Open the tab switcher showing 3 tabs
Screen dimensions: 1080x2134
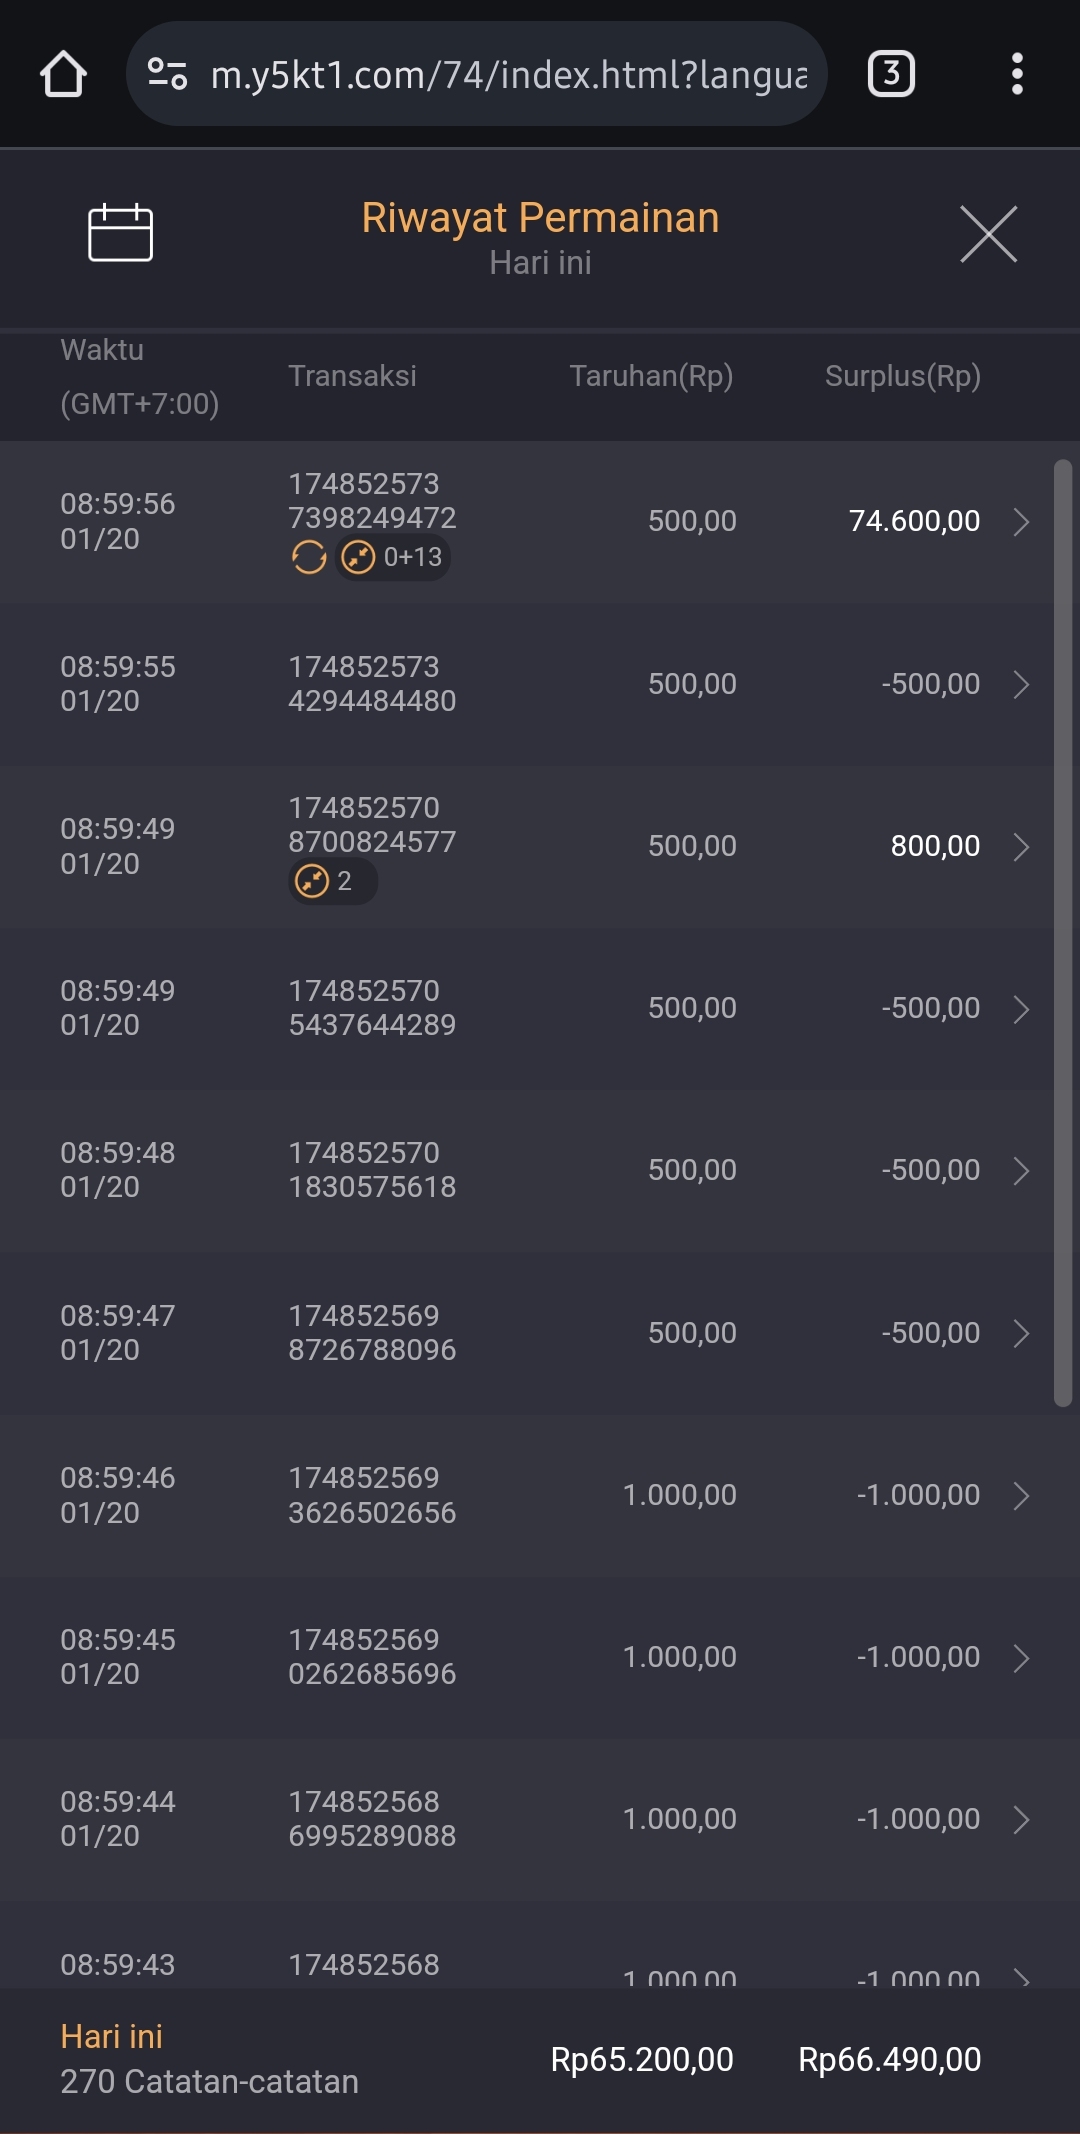tap(890, 74)
